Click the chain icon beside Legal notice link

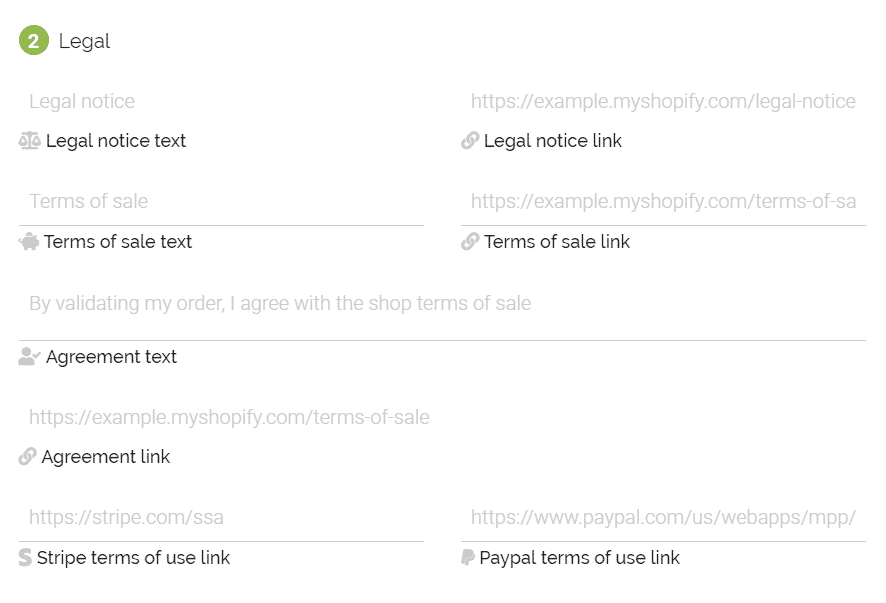tap(470, 140)
